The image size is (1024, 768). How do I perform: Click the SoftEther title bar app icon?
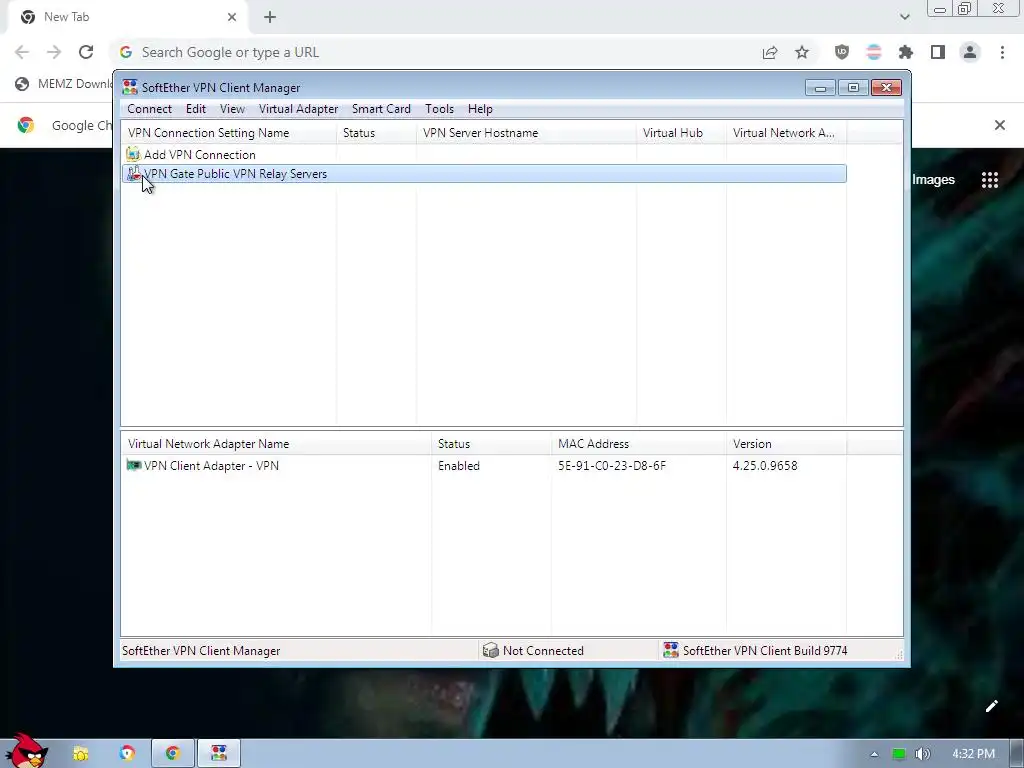pos(130,87)
